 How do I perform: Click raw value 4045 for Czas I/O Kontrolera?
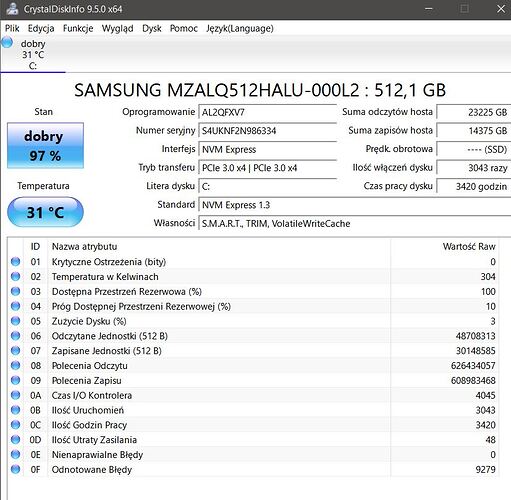coord(485,395)
